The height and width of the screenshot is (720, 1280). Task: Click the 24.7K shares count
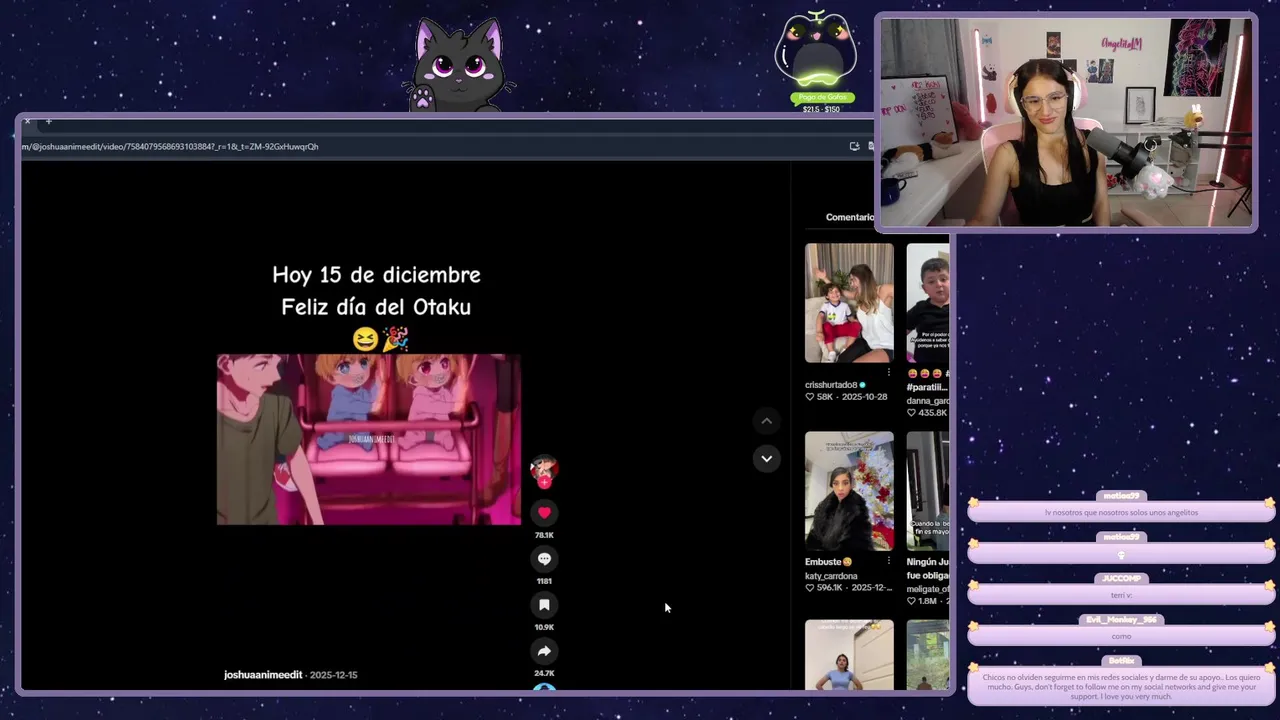click(x=544, y=673)
